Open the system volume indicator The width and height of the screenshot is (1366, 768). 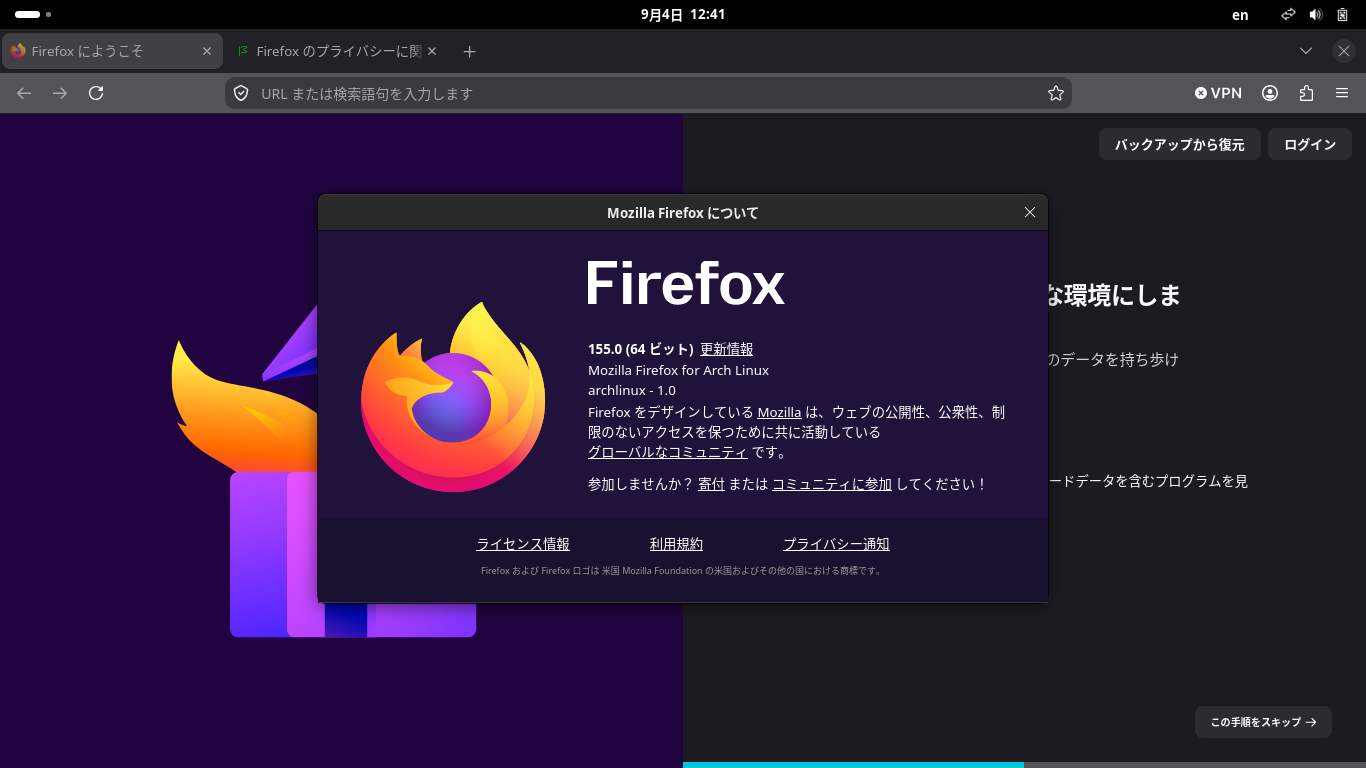[1316, 15]
